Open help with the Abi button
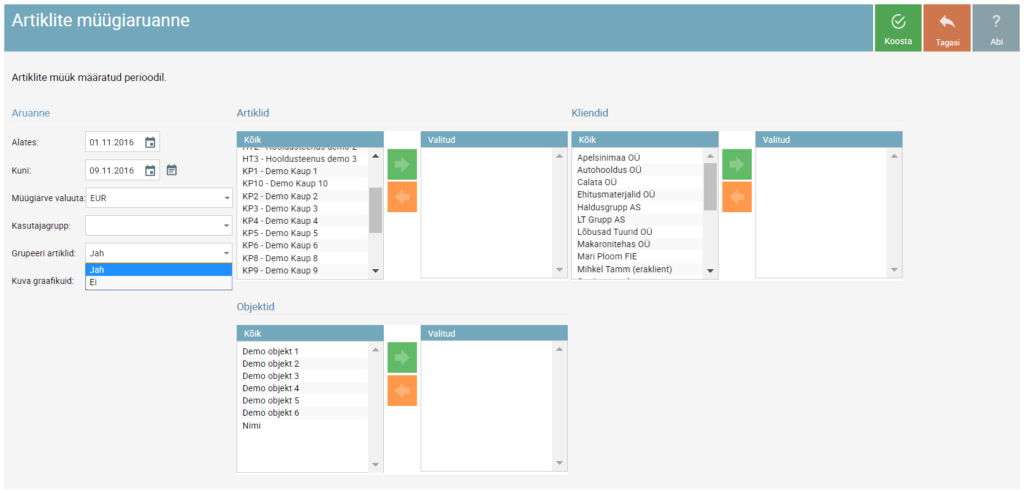 996,28
